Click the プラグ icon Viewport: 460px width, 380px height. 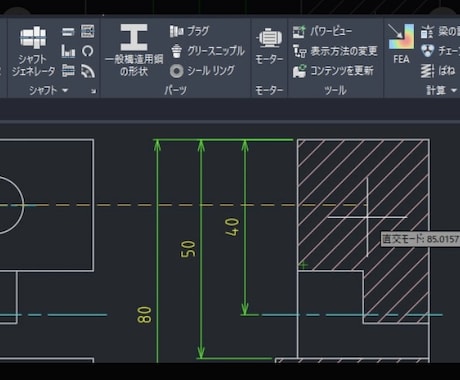point(177,31)
